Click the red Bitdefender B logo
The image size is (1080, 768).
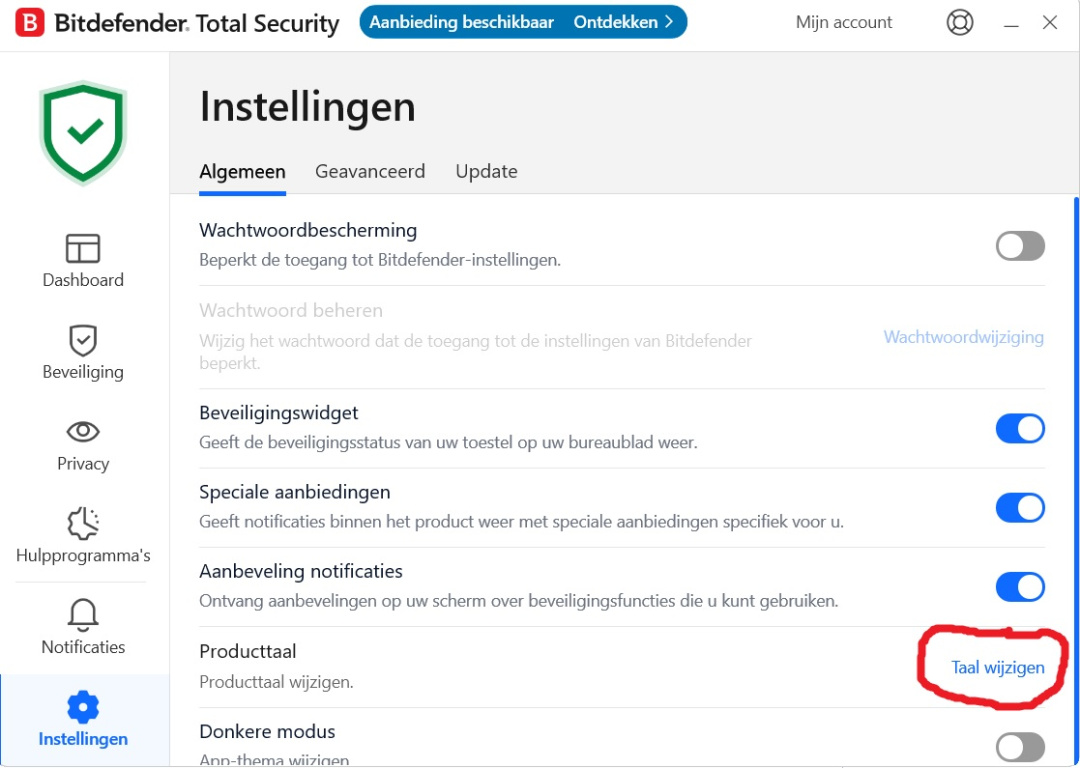[30, 23]
